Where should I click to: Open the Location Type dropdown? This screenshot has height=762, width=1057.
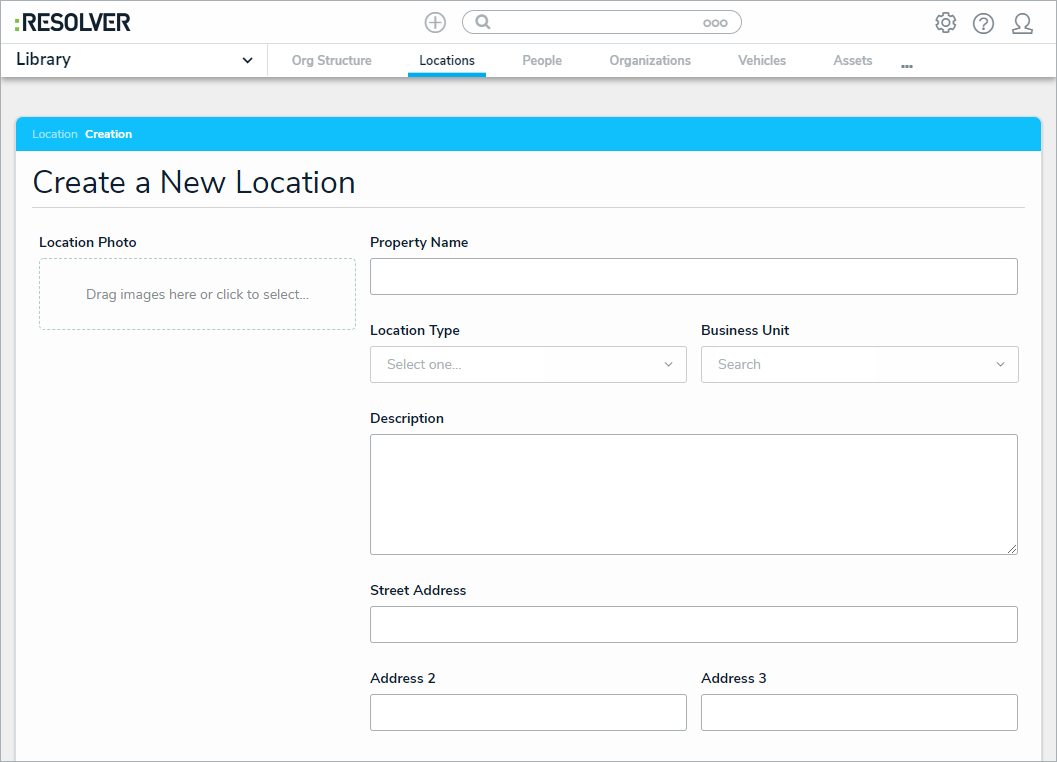(528, 365)
